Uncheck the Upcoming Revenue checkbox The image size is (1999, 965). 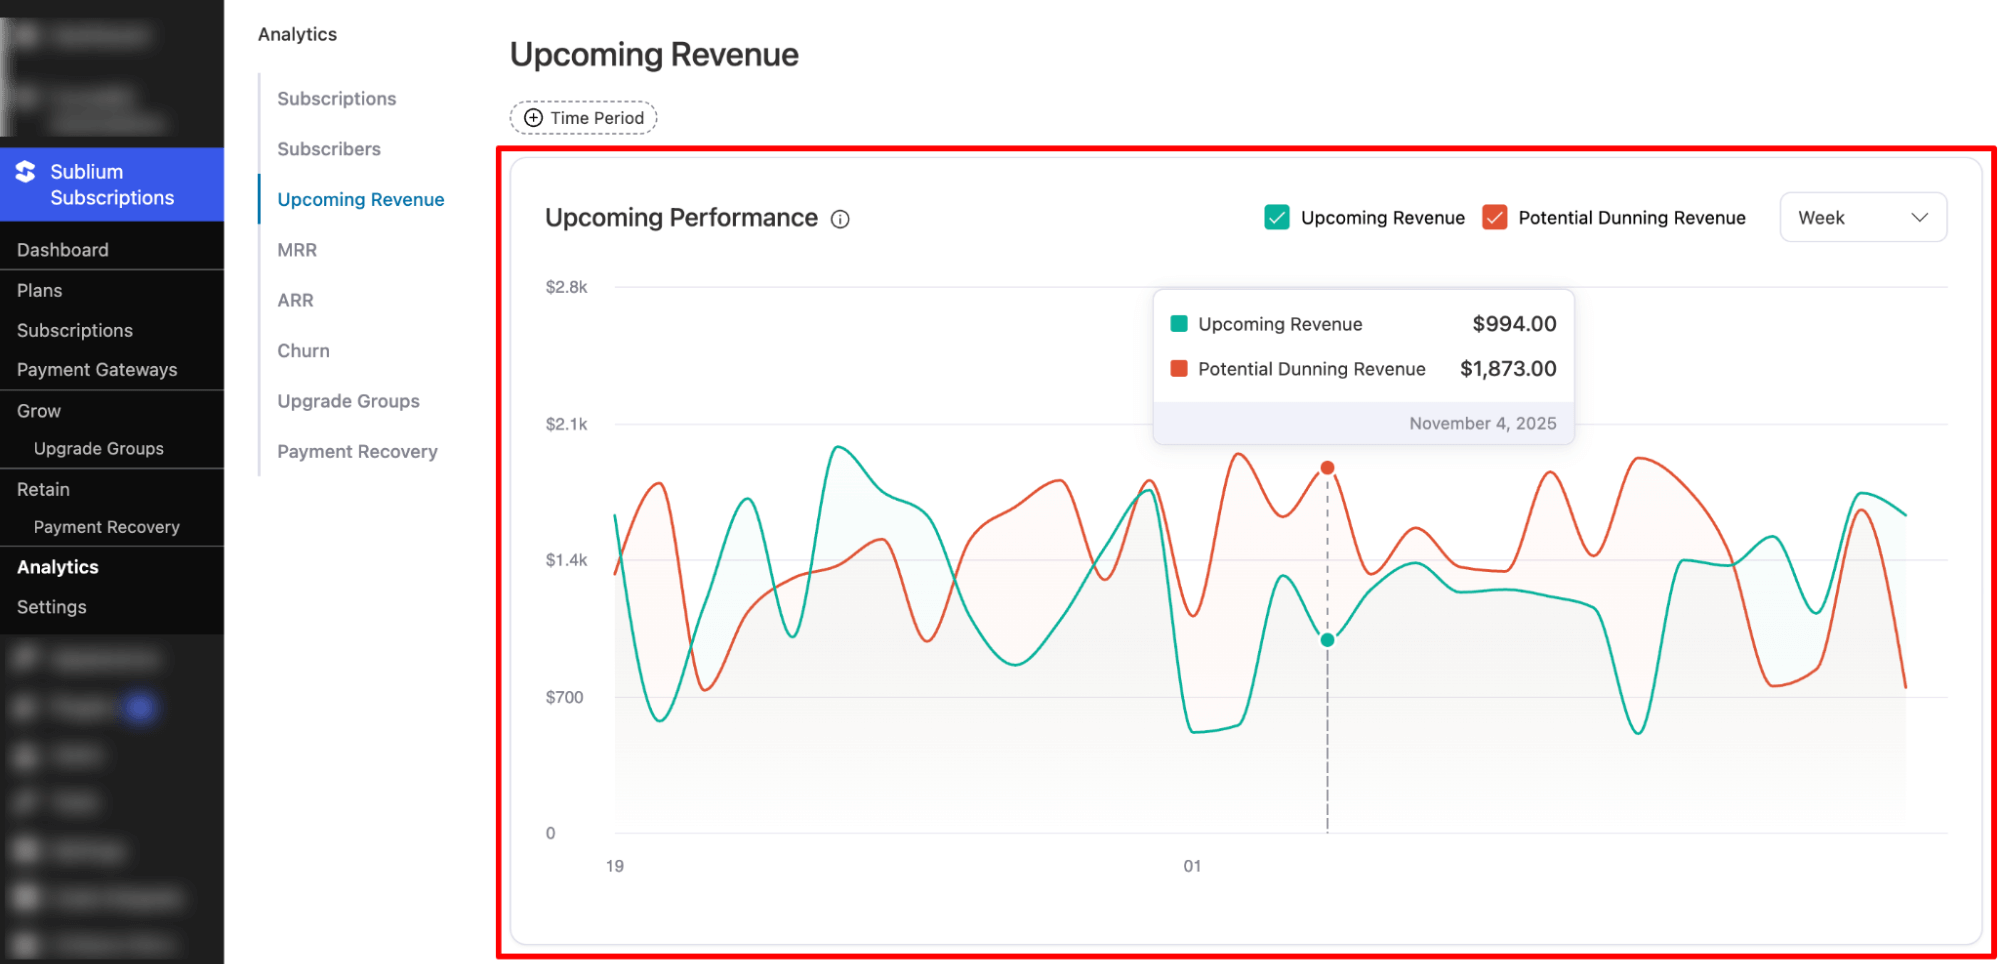click(x=1277, y=217)
